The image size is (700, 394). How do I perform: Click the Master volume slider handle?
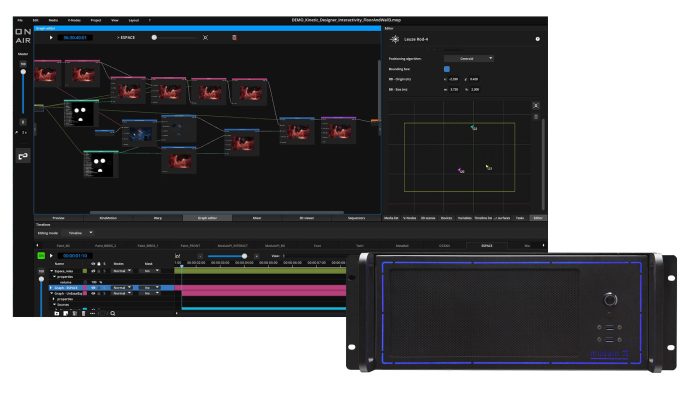[x=23, y=72]
